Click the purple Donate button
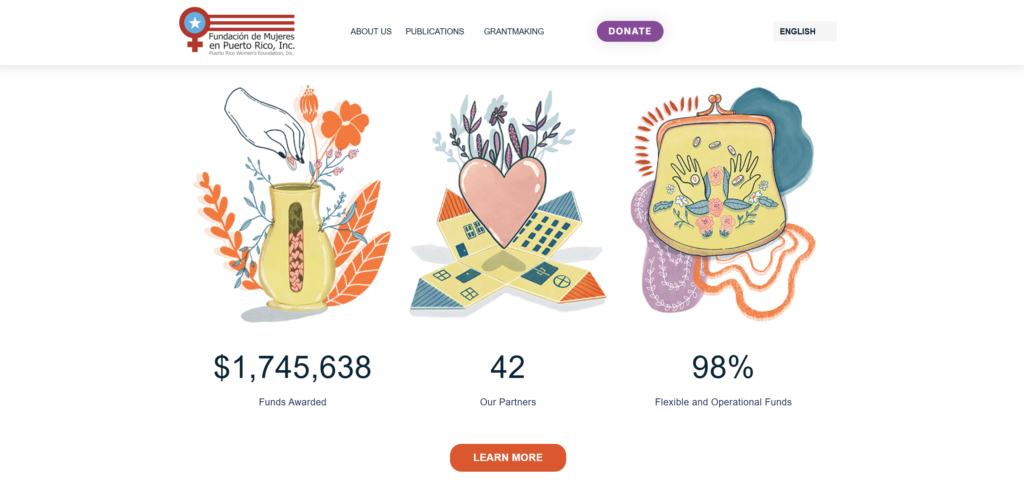 pos(630,31)
